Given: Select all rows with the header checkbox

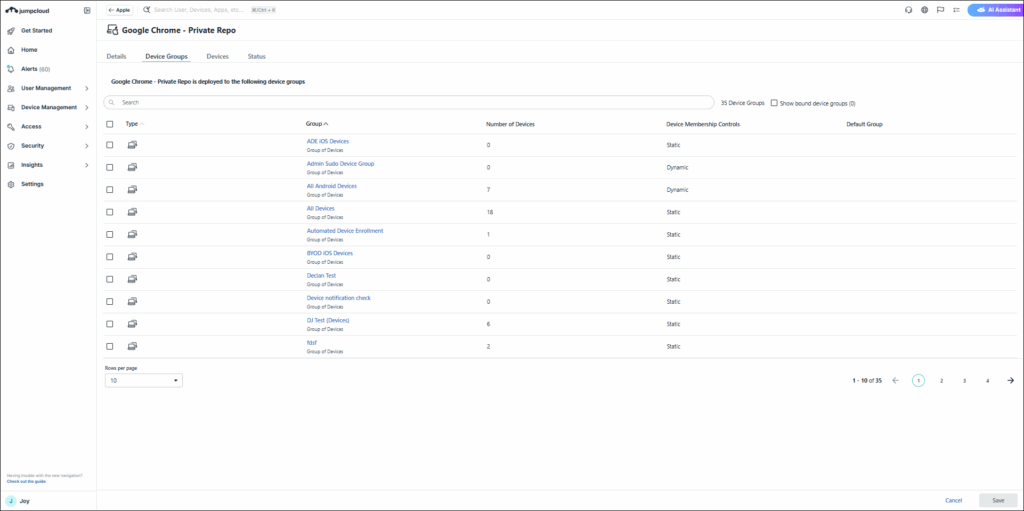Looking at the screenshot, I should tap(110, 124).
